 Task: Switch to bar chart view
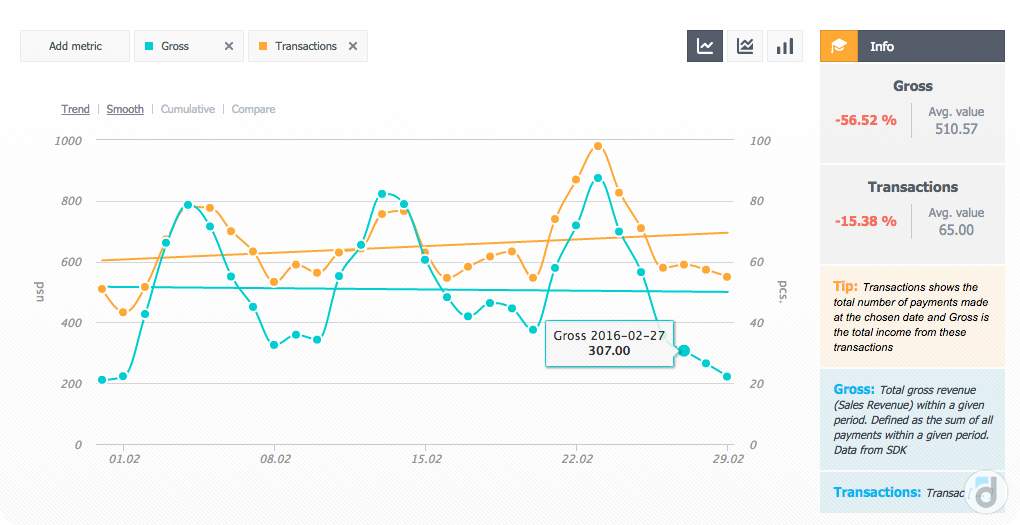point(785,46)
